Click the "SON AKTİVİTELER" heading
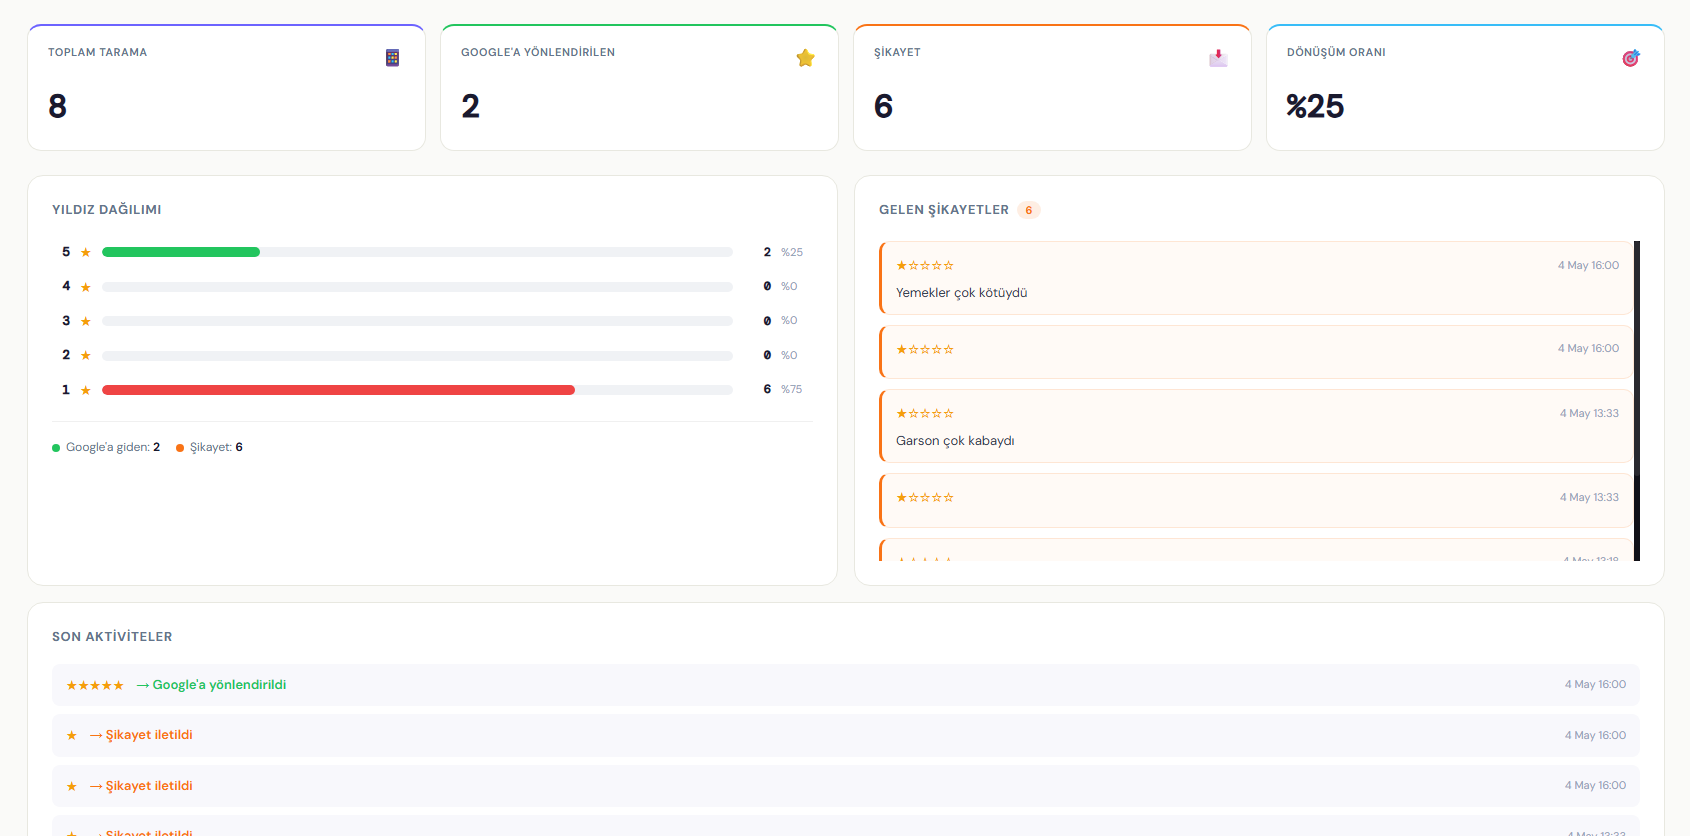 coord(112,637)
